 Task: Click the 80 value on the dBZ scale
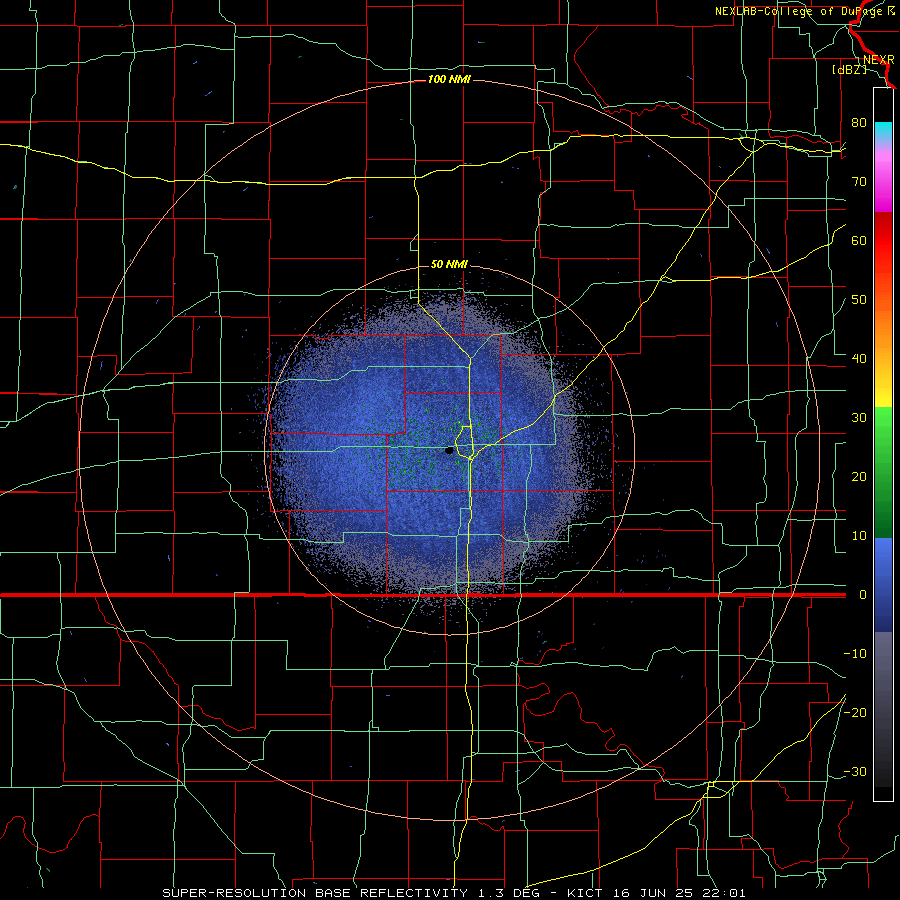(859, 122)
